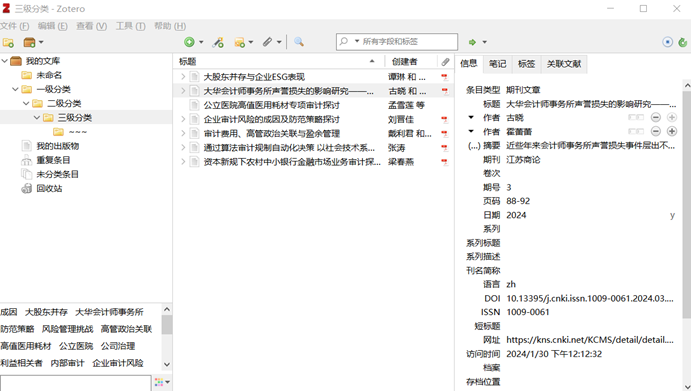Switch to the 关联文献 tab
691x391 pixels.
(x=564, y=64)
